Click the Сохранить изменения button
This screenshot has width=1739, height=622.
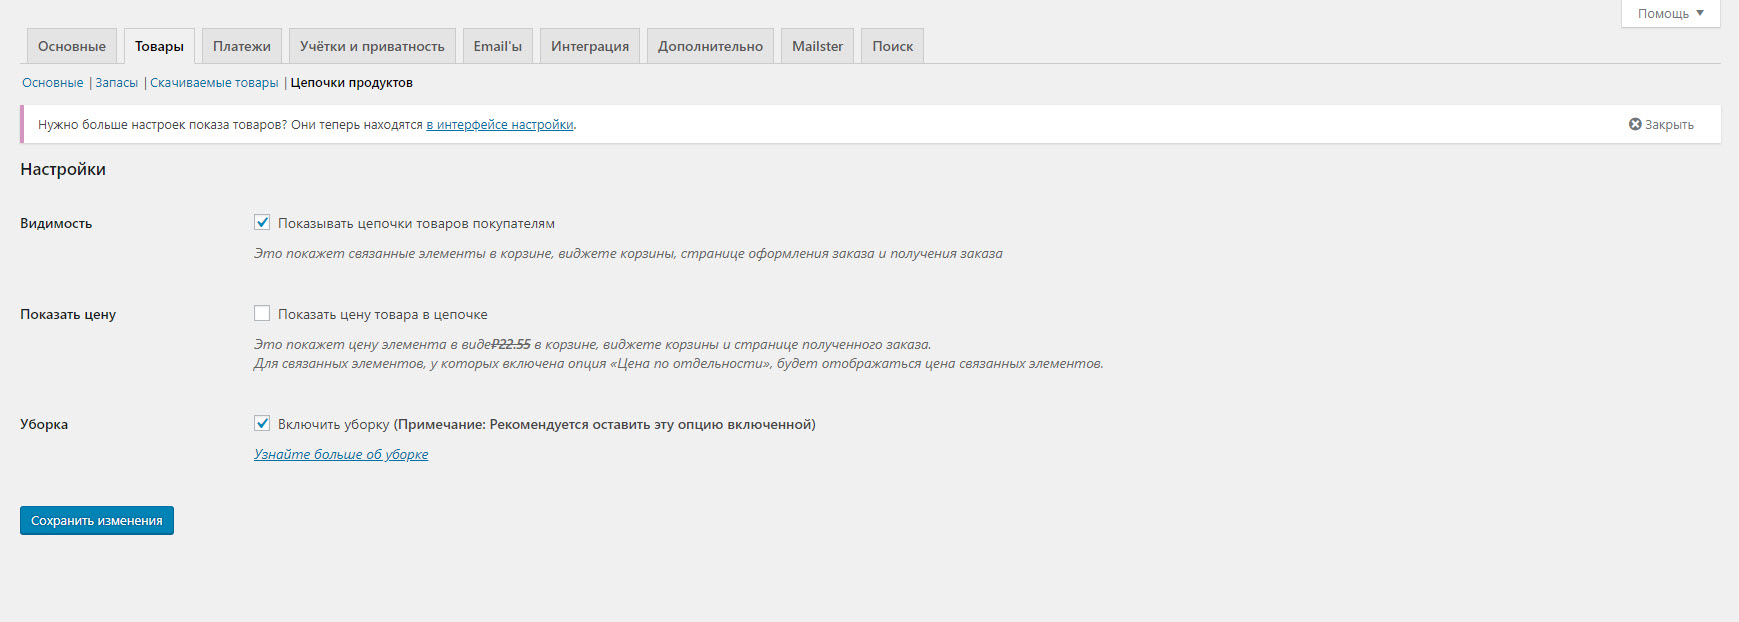coord(97,521)
